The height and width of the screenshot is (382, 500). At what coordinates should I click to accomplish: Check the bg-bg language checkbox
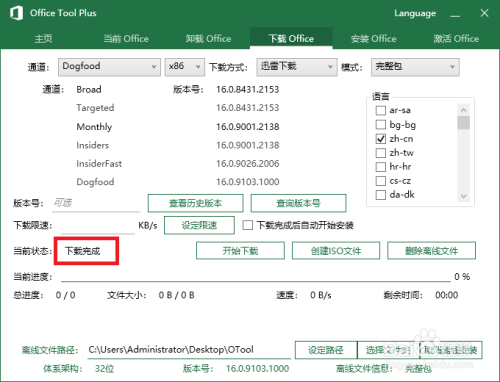[381, 125]
